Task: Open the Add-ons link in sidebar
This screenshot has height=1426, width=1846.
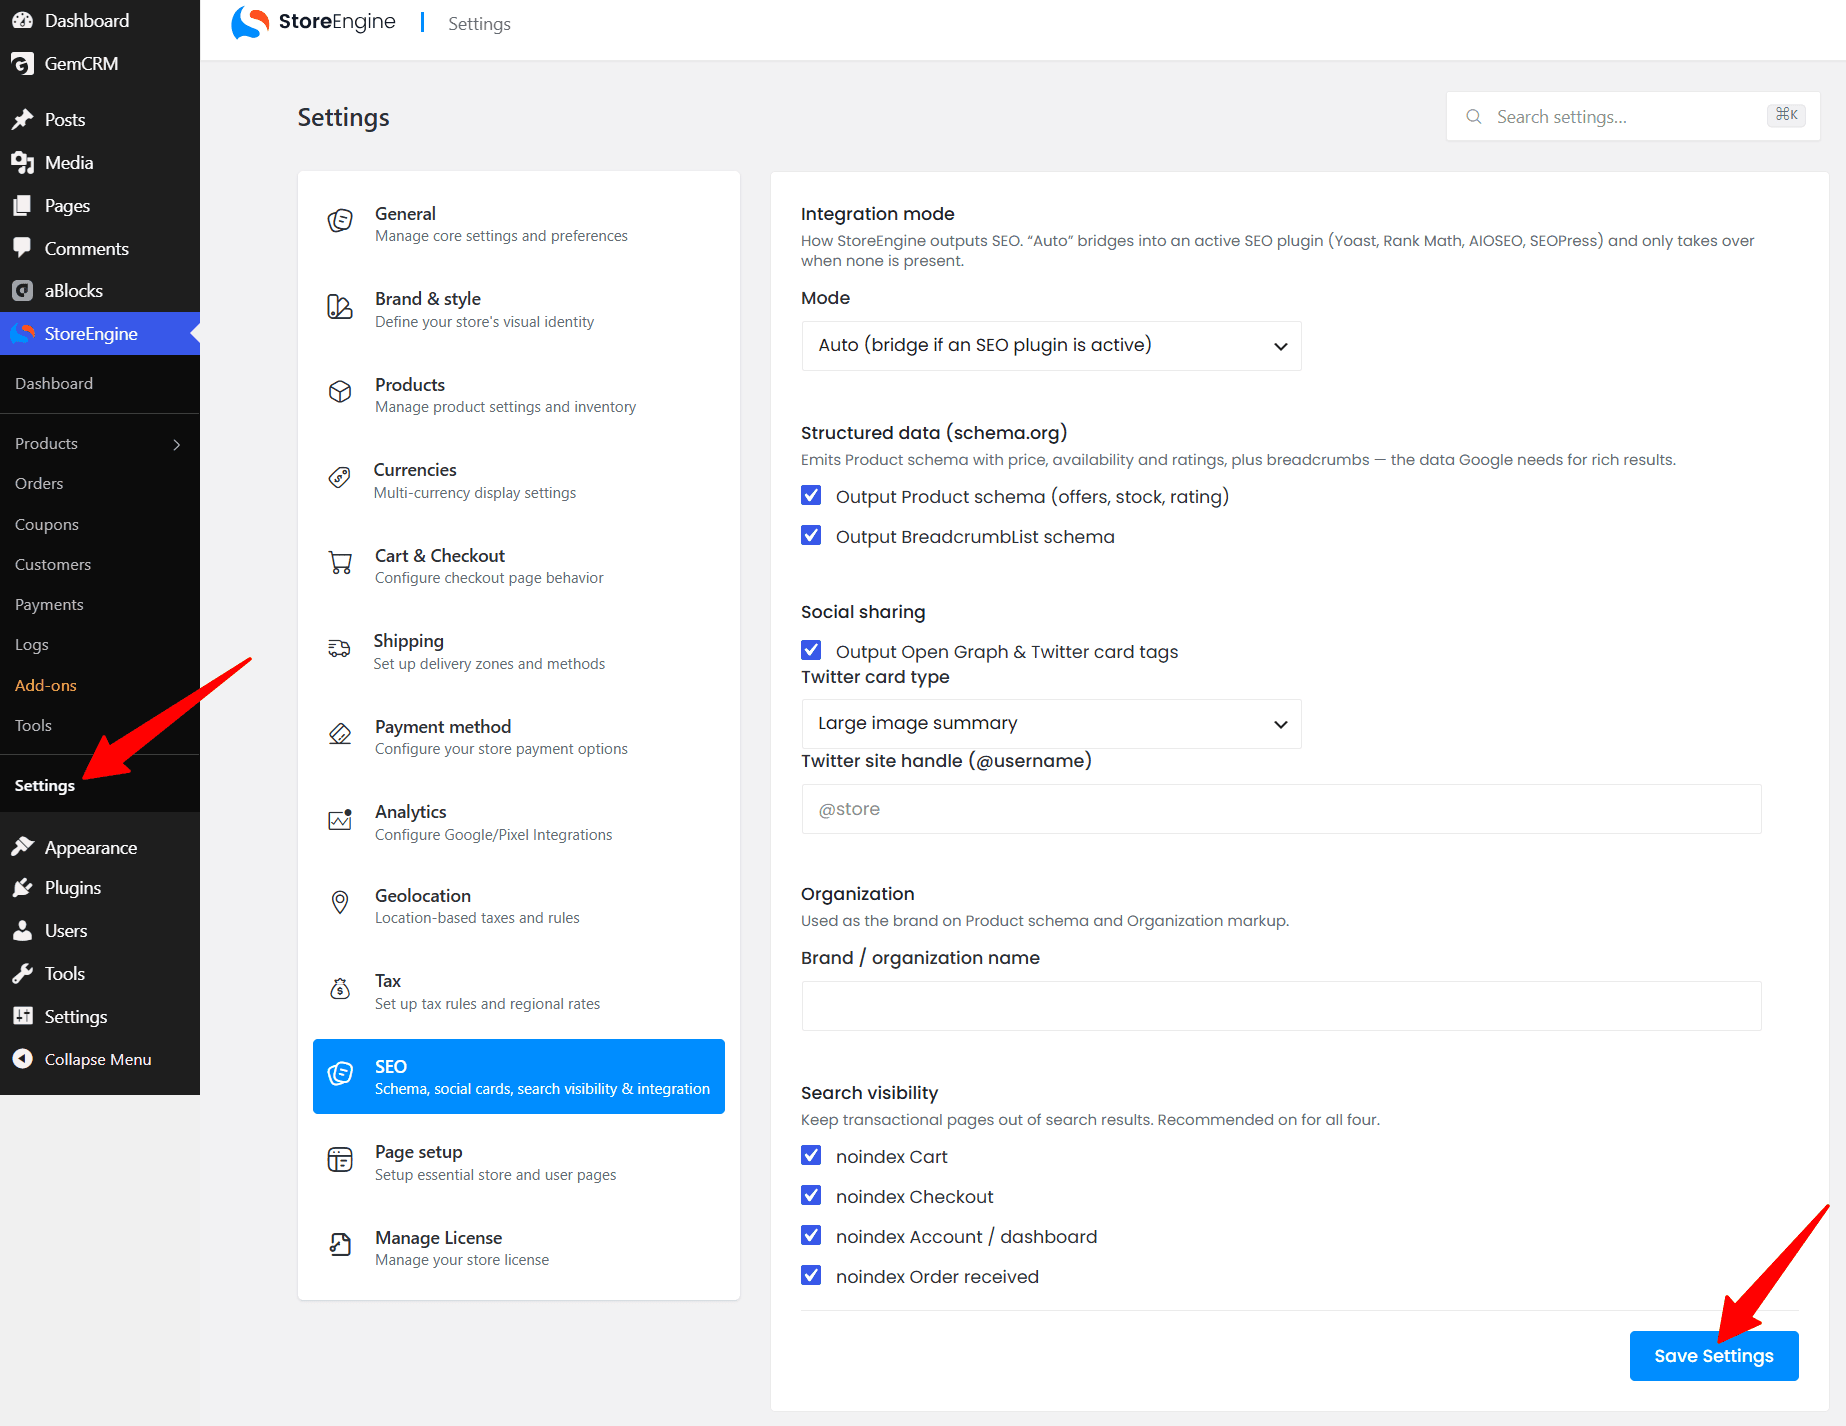Action: coord(46,686)
